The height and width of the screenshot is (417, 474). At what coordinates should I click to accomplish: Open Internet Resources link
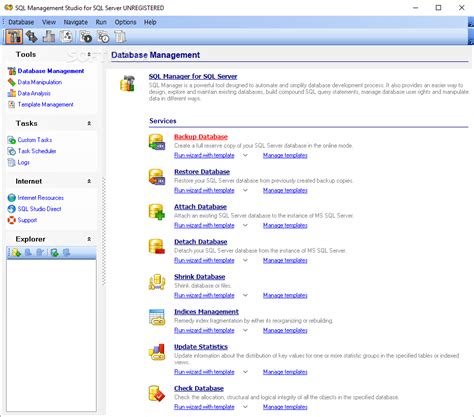coord(40,198)
